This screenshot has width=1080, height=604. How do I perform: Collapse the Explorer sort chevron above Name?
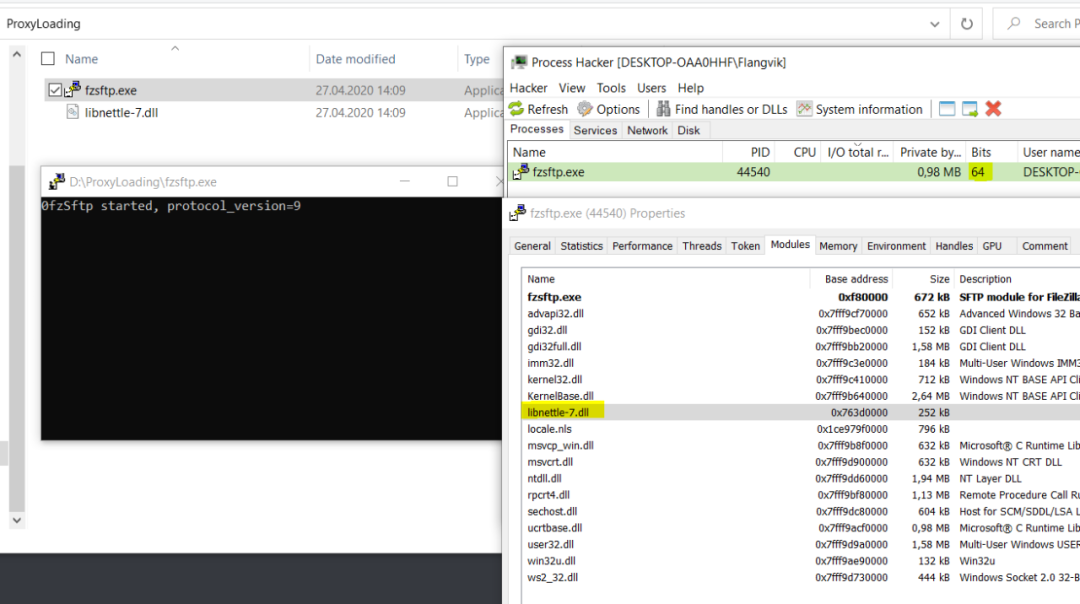[x=175, y=48]
